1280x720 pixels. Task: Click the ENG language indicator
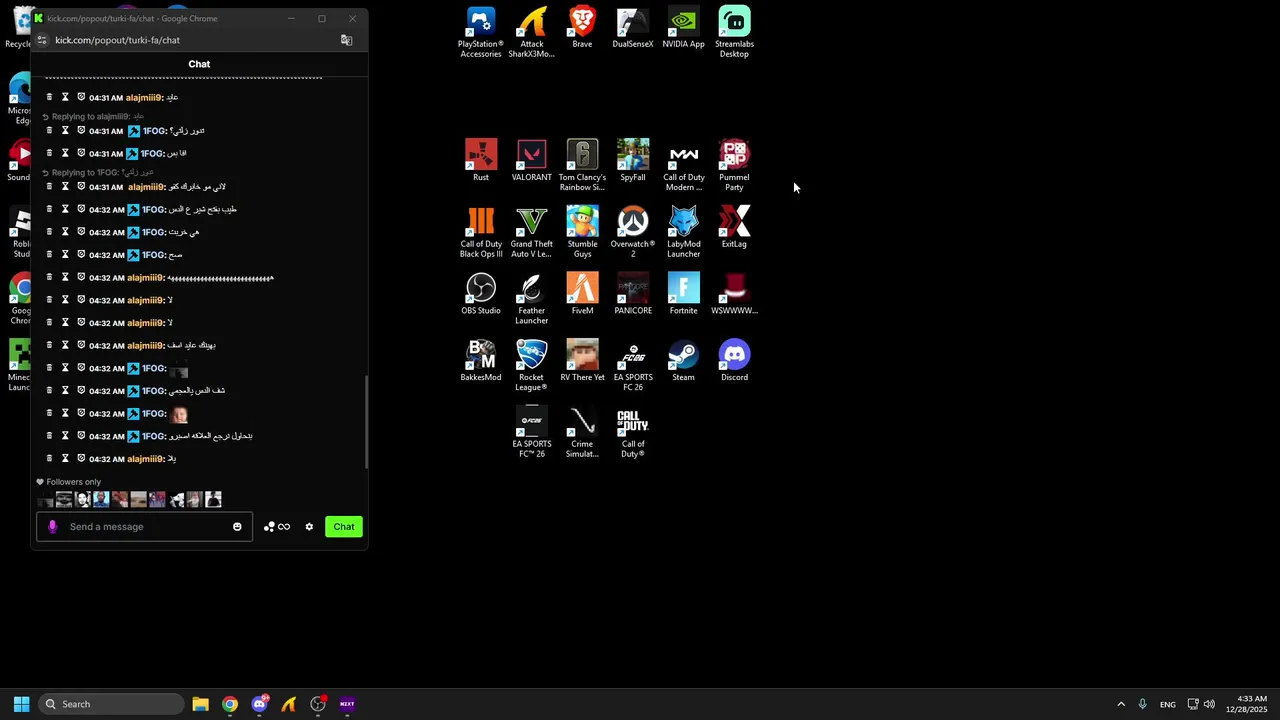[1167, 705]
